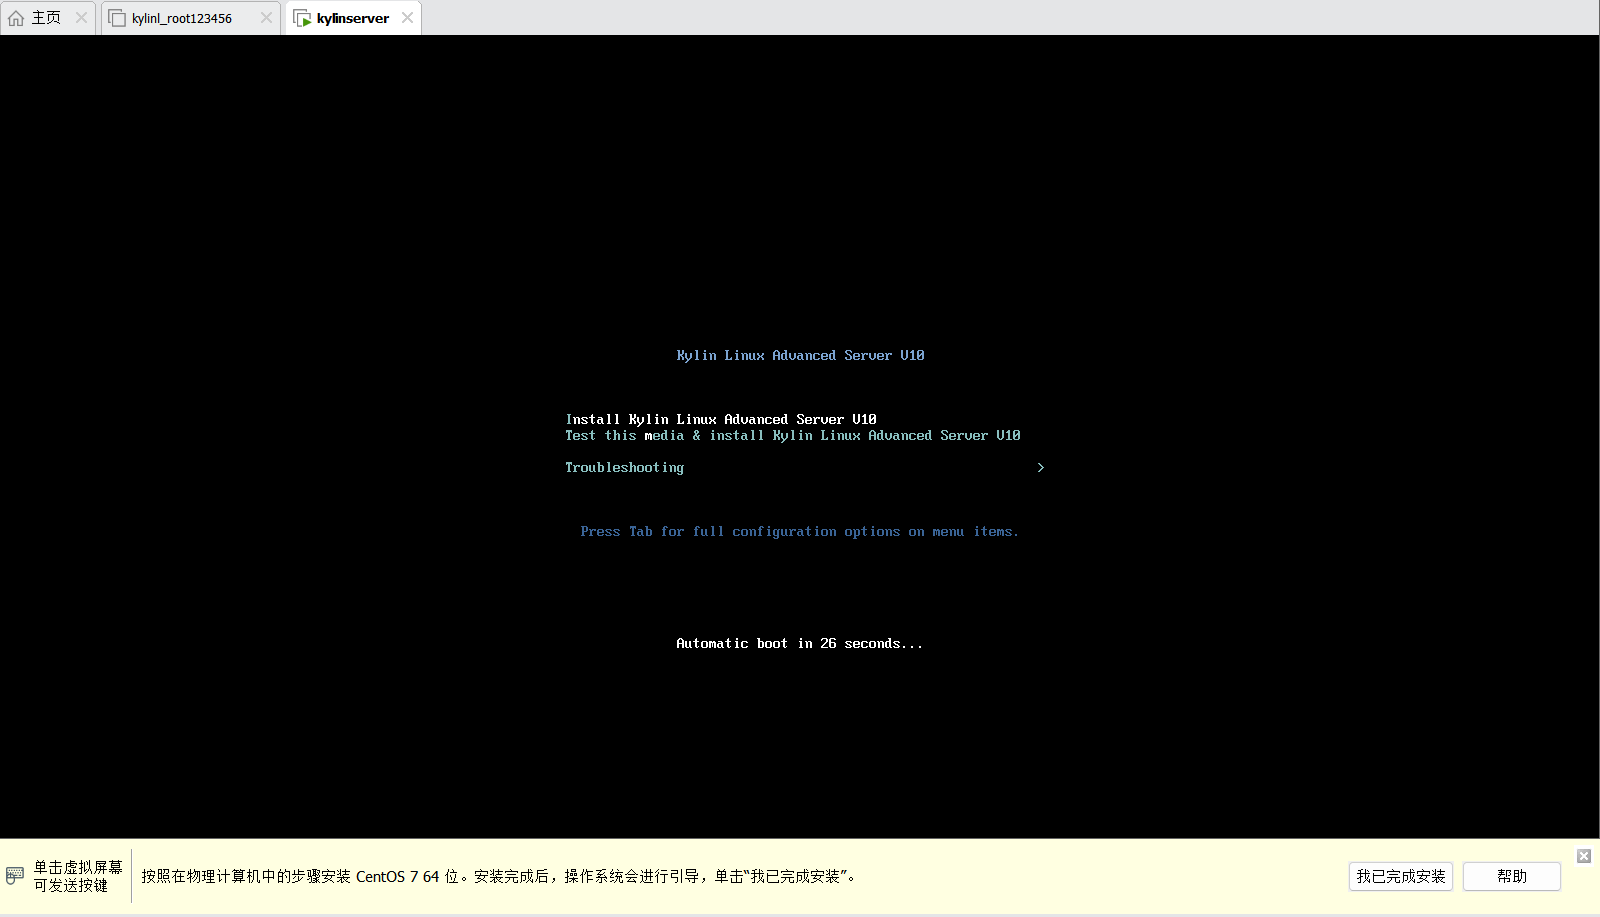Viewport: 1600px width, 917px height.
Task: Click the 单击虚拟屏幕 可发送按键 hint text
Action: (x=78, y=876)
